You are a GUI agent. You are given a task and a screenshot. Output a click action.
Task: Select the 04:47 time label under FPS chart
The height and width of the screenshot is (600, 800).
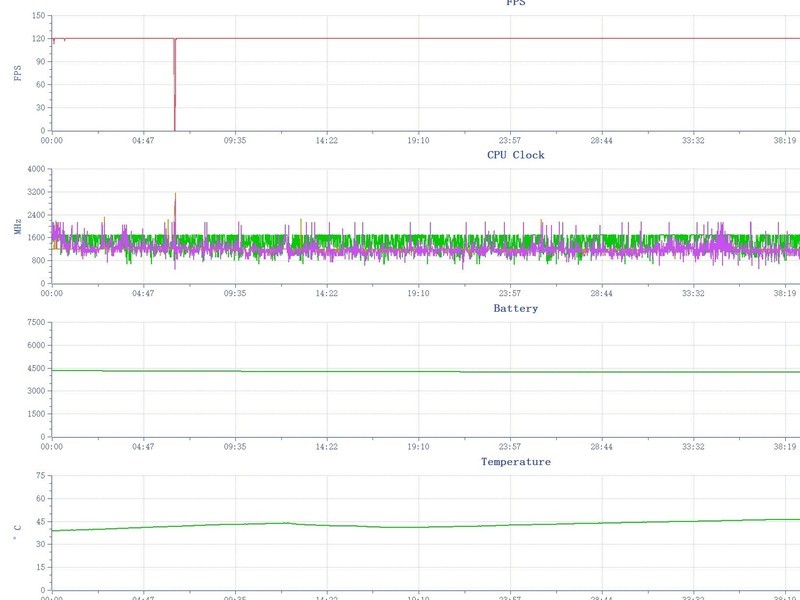coord(143,140)
